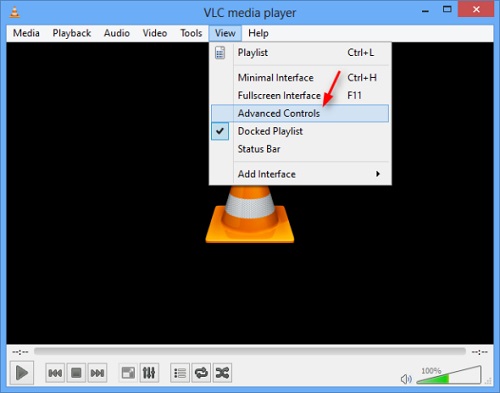Skip to previous media track
The width and height of the screenshot is (500, 393).
click(55, 373)
